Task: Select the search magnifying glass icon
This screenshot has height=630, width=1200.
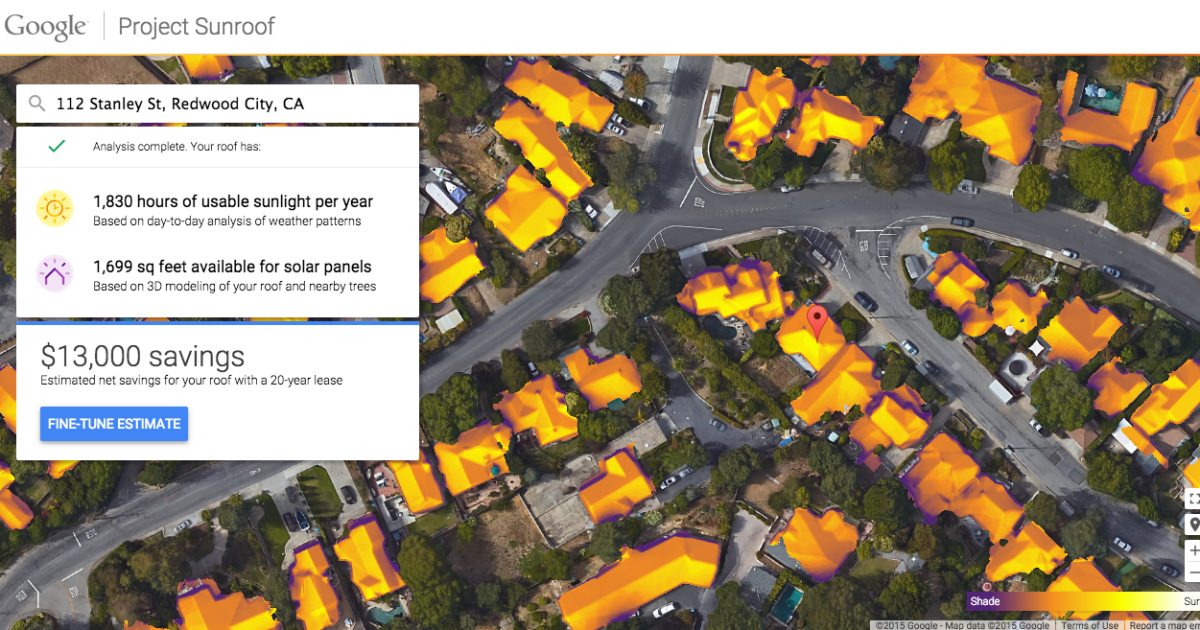Action: pyautogui.click(x=36, y=103)
